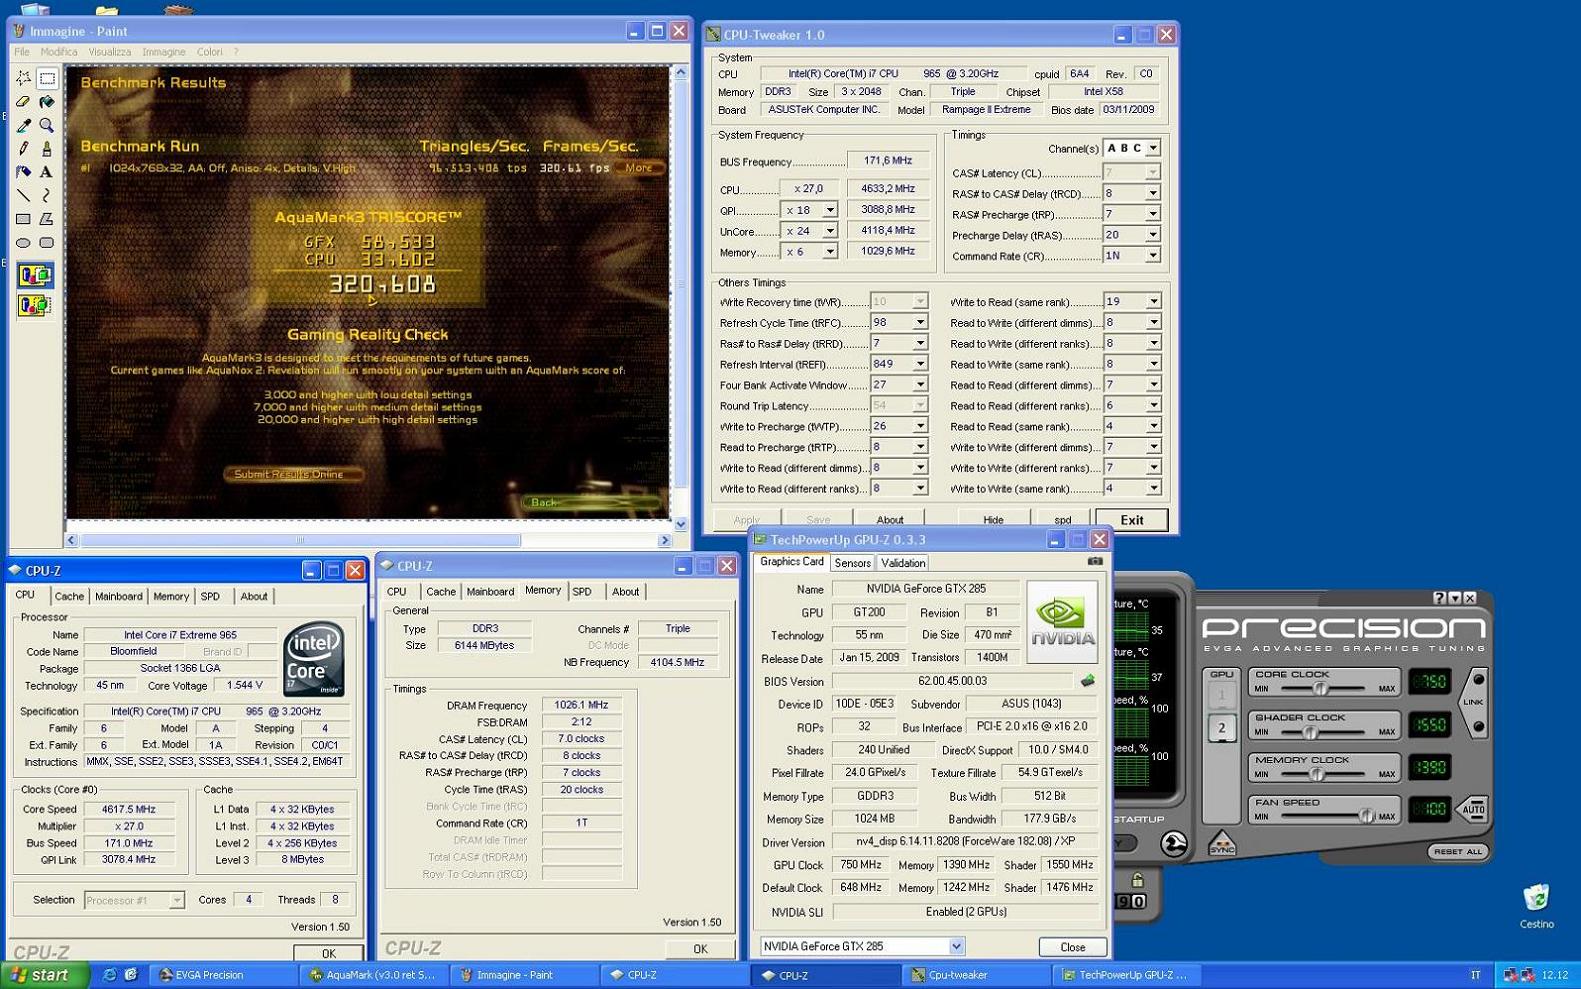This screenshot has height=989, width=1581.
Task: Select GPU 2 in EVGA Precision
Action: click(x=1221, y=728)
